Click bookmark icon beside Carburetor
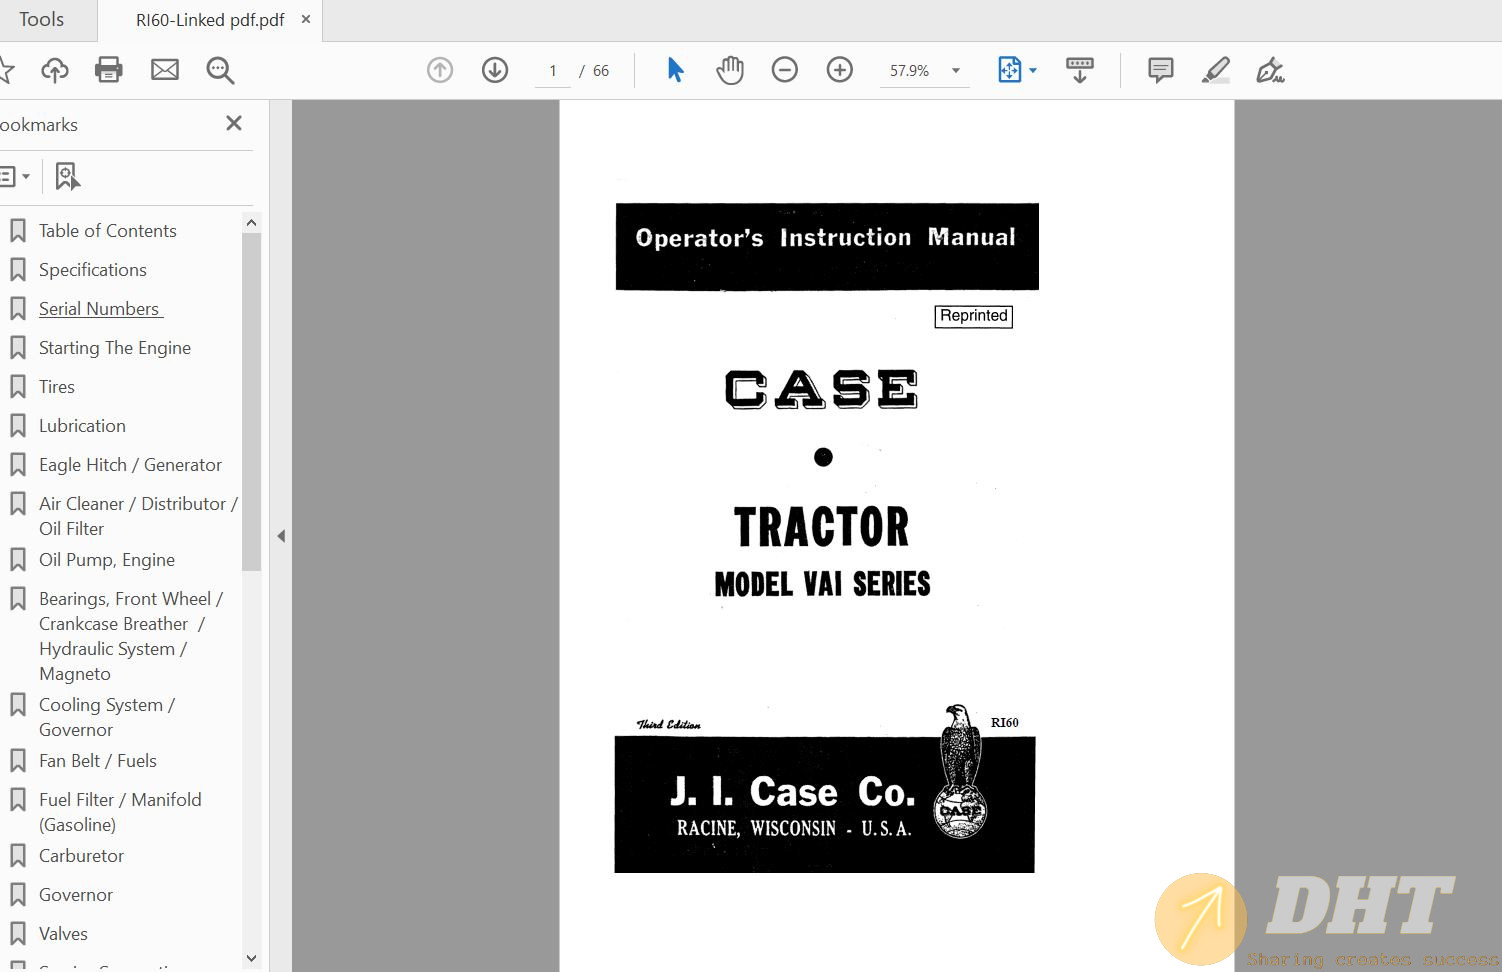 click(18, 856)
